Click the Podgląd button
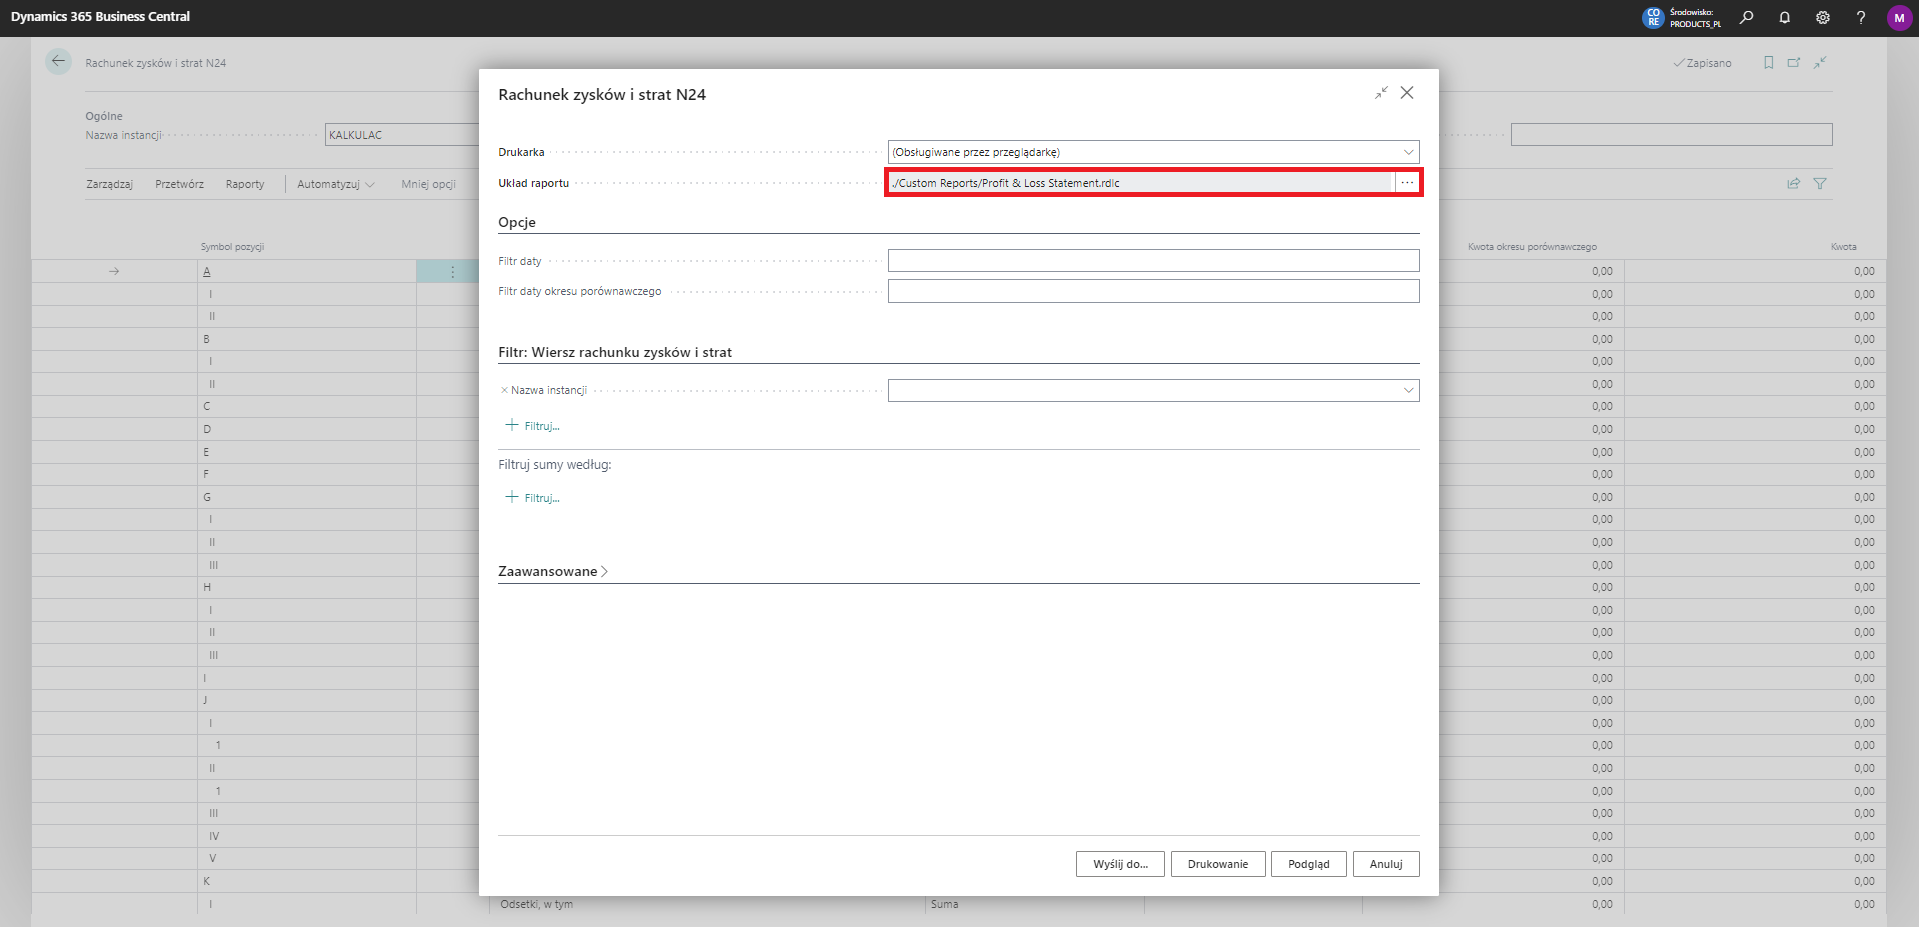This screenshot has width=1919, height=927. (x=1308, y=864)
